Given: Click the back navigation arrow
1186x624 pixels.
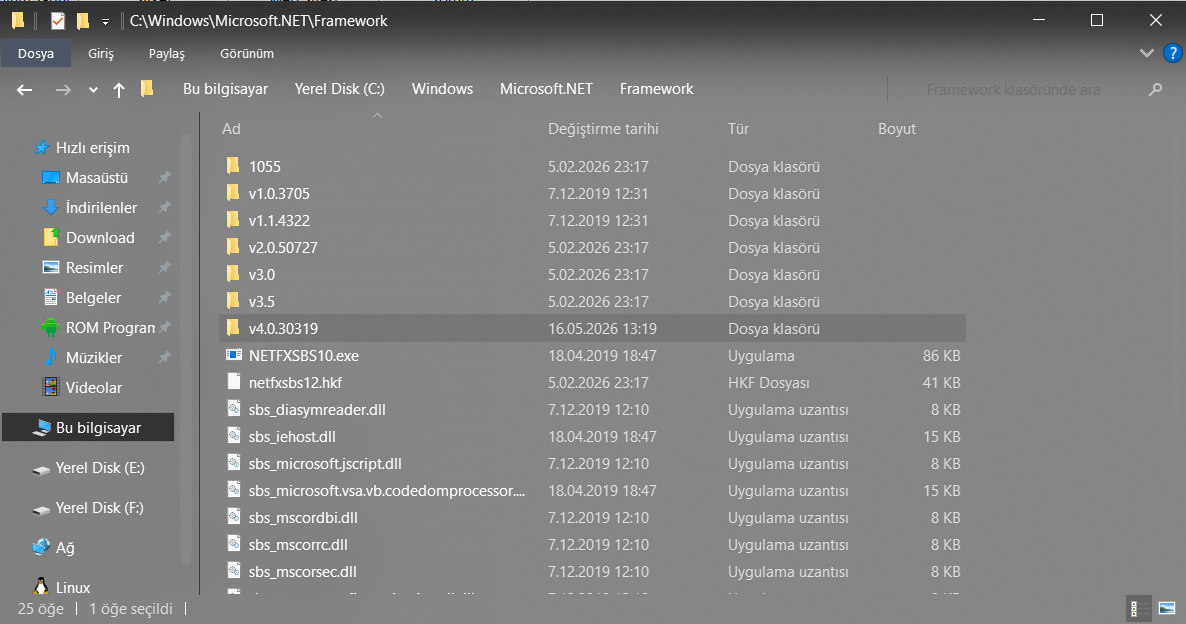Looking at the screenshot, I should click(24, 90).
